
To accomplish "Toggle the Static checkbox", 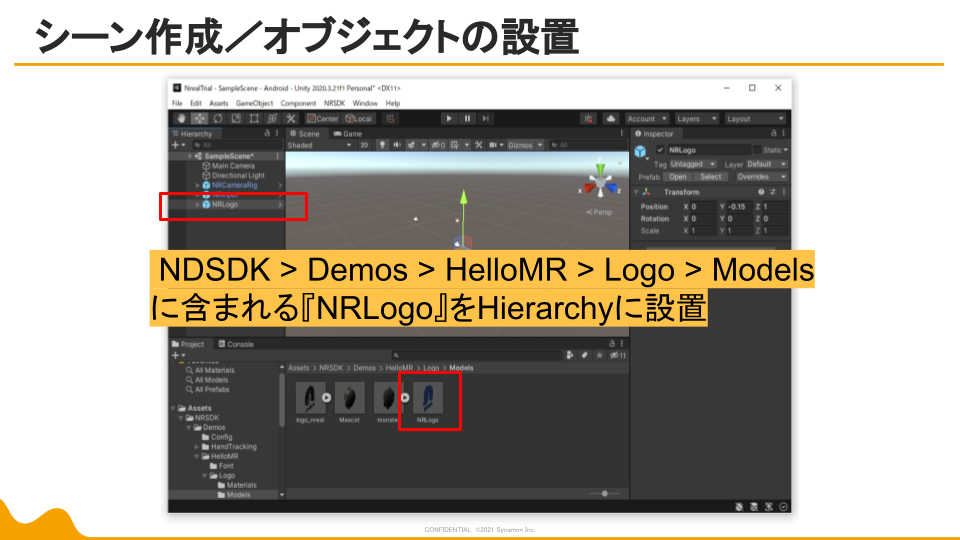I will click(x=757, y=150).
